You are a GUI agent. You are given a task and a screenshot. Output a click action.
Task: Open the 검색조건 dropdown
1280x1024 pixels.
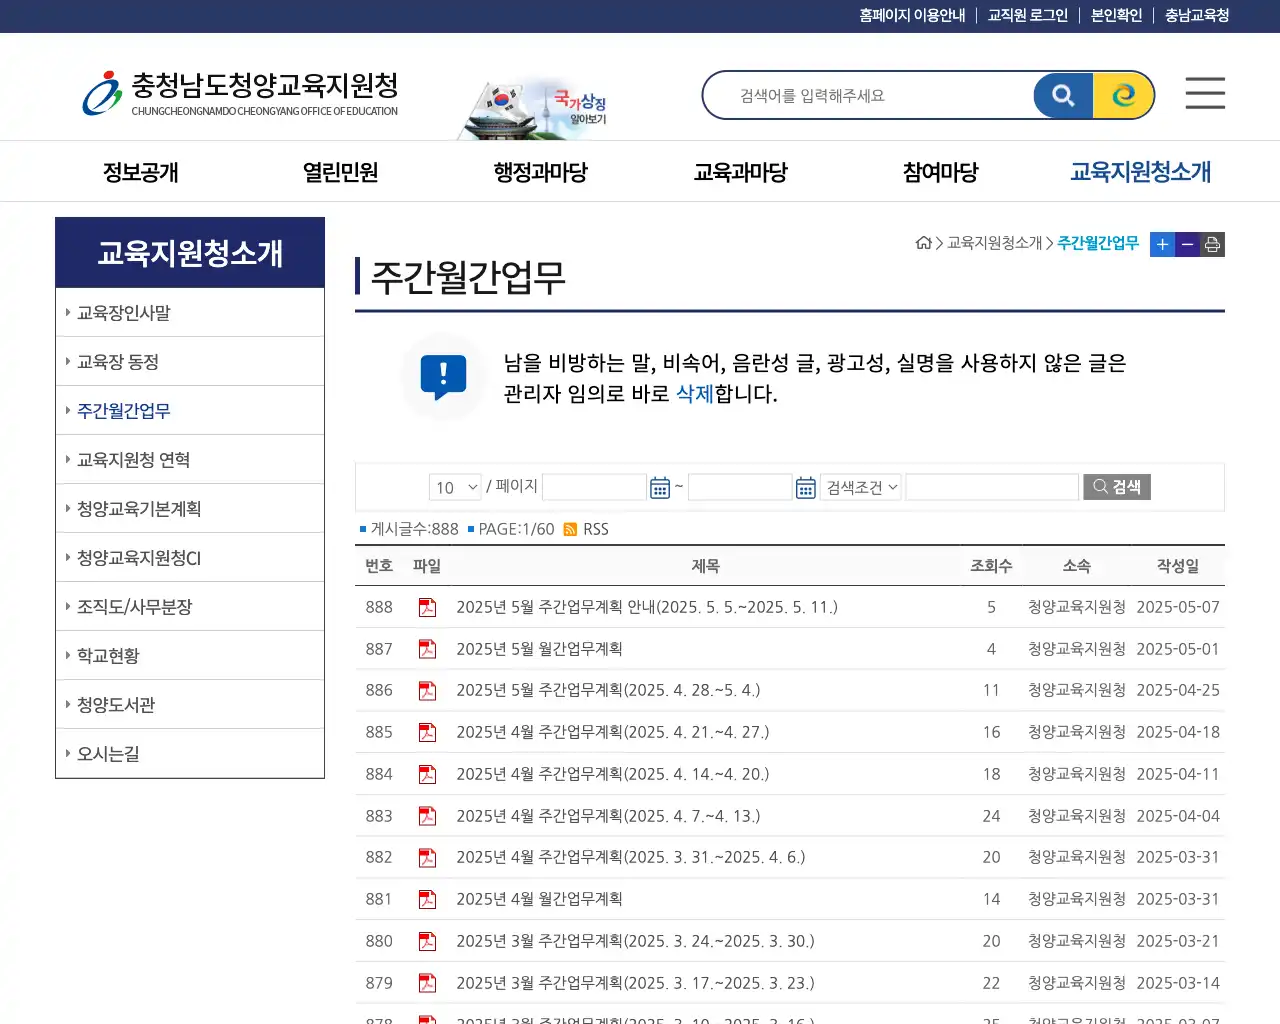tap(861, 487)
